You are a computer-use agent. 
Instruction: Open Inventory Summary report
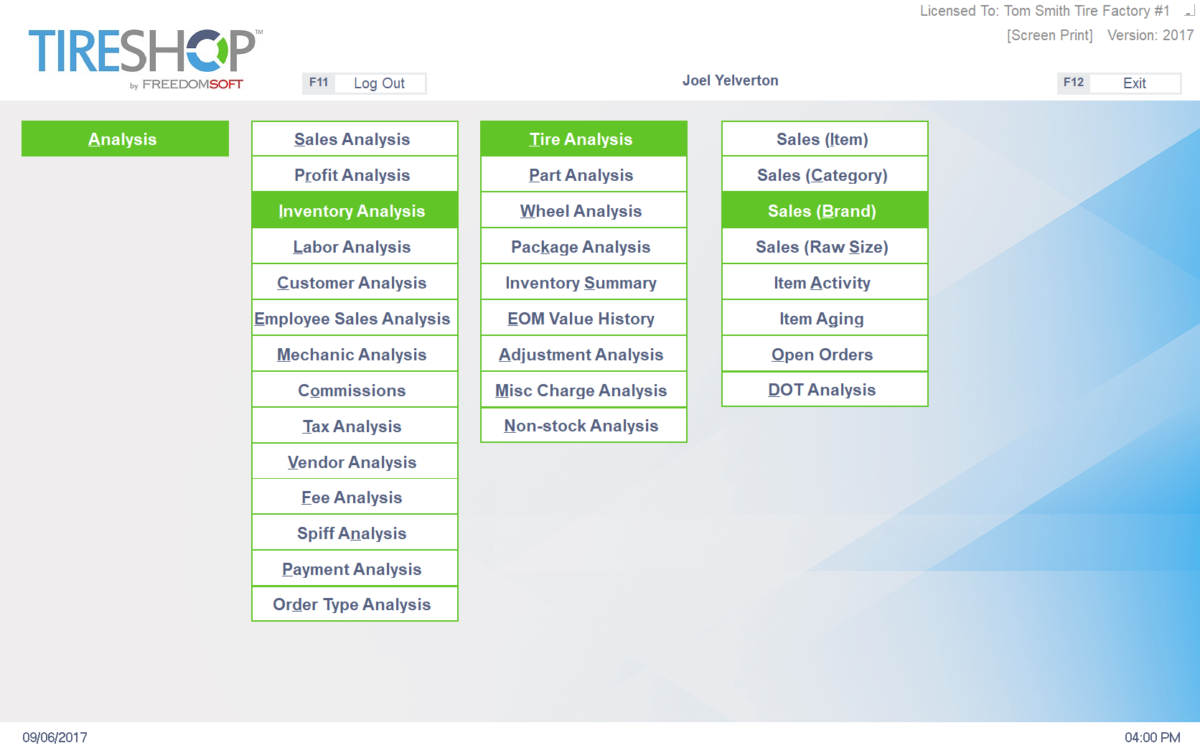(583, 283)
